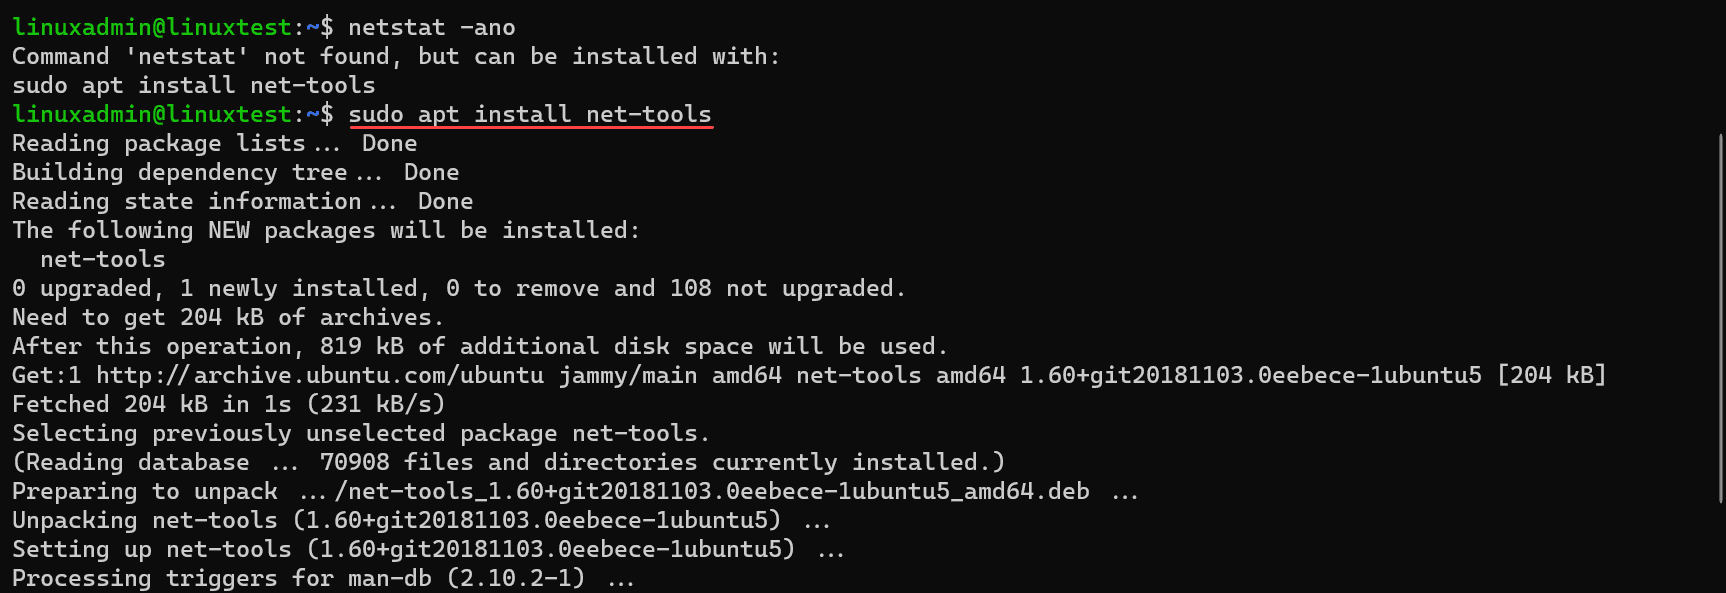The width and height of the screenshot is (1726, 593).
Task: Click the first linuxadmin@linuxtest prompt
Action: [x=152, y=28]
